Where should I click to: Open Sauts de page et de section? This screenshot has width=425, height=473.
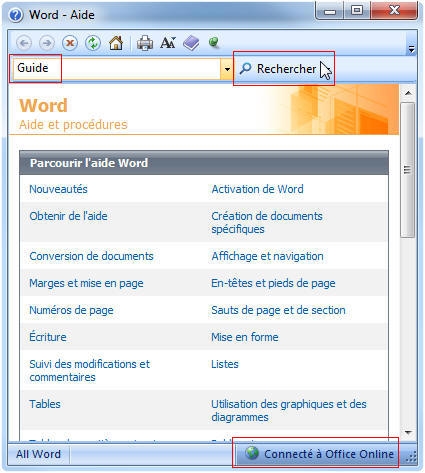(x=278, y=310)
